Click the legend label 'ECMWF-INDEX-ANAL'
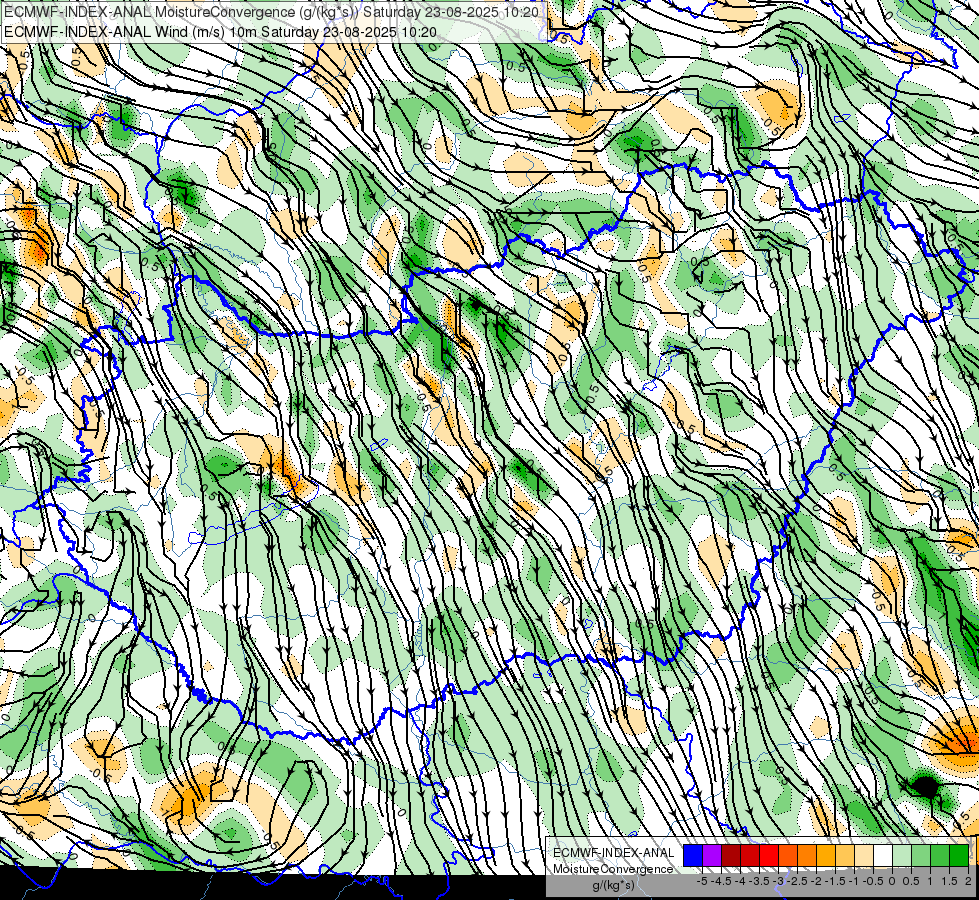This screenshot has height=900, width=979. point(614,853)
